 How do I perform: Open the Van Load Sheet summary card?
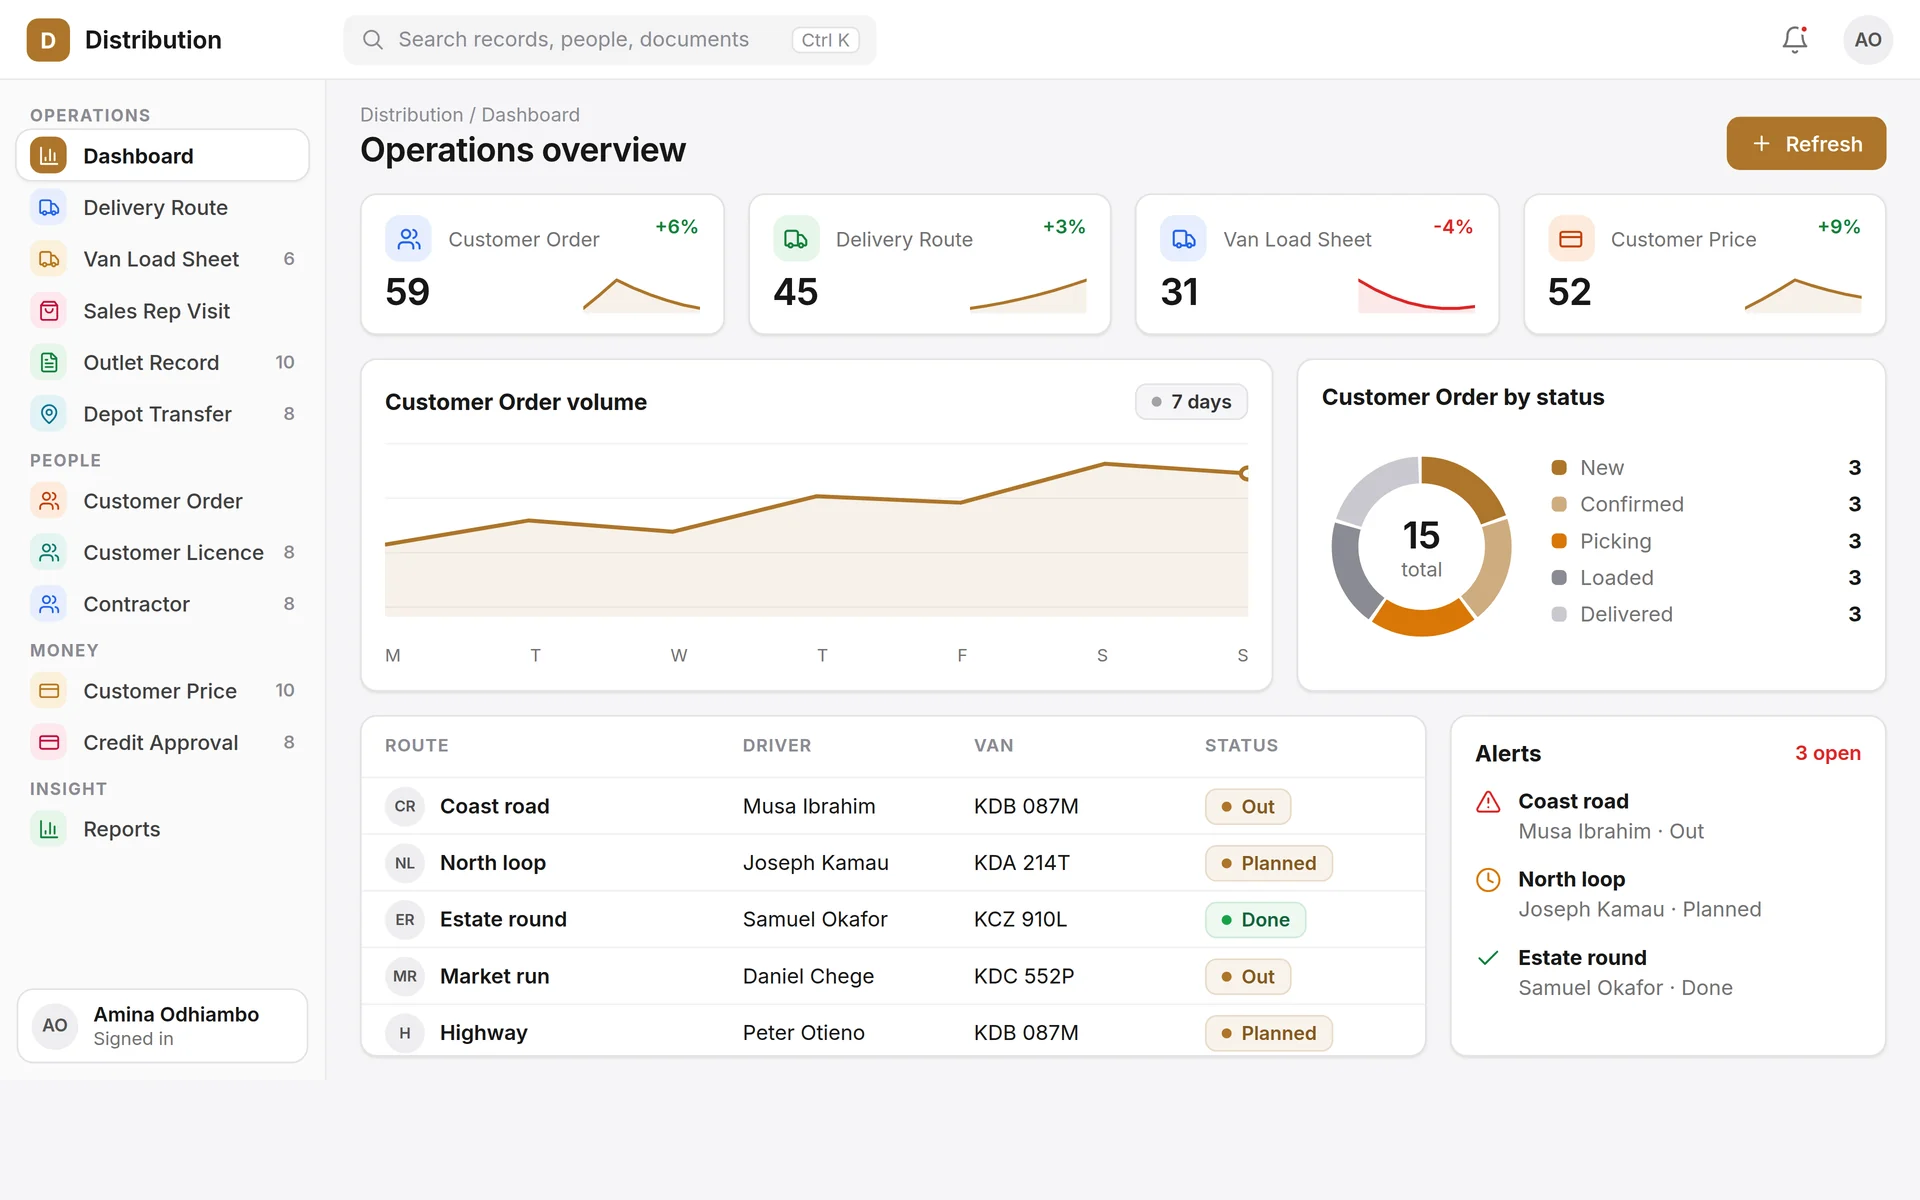(x=1317, y=265)
